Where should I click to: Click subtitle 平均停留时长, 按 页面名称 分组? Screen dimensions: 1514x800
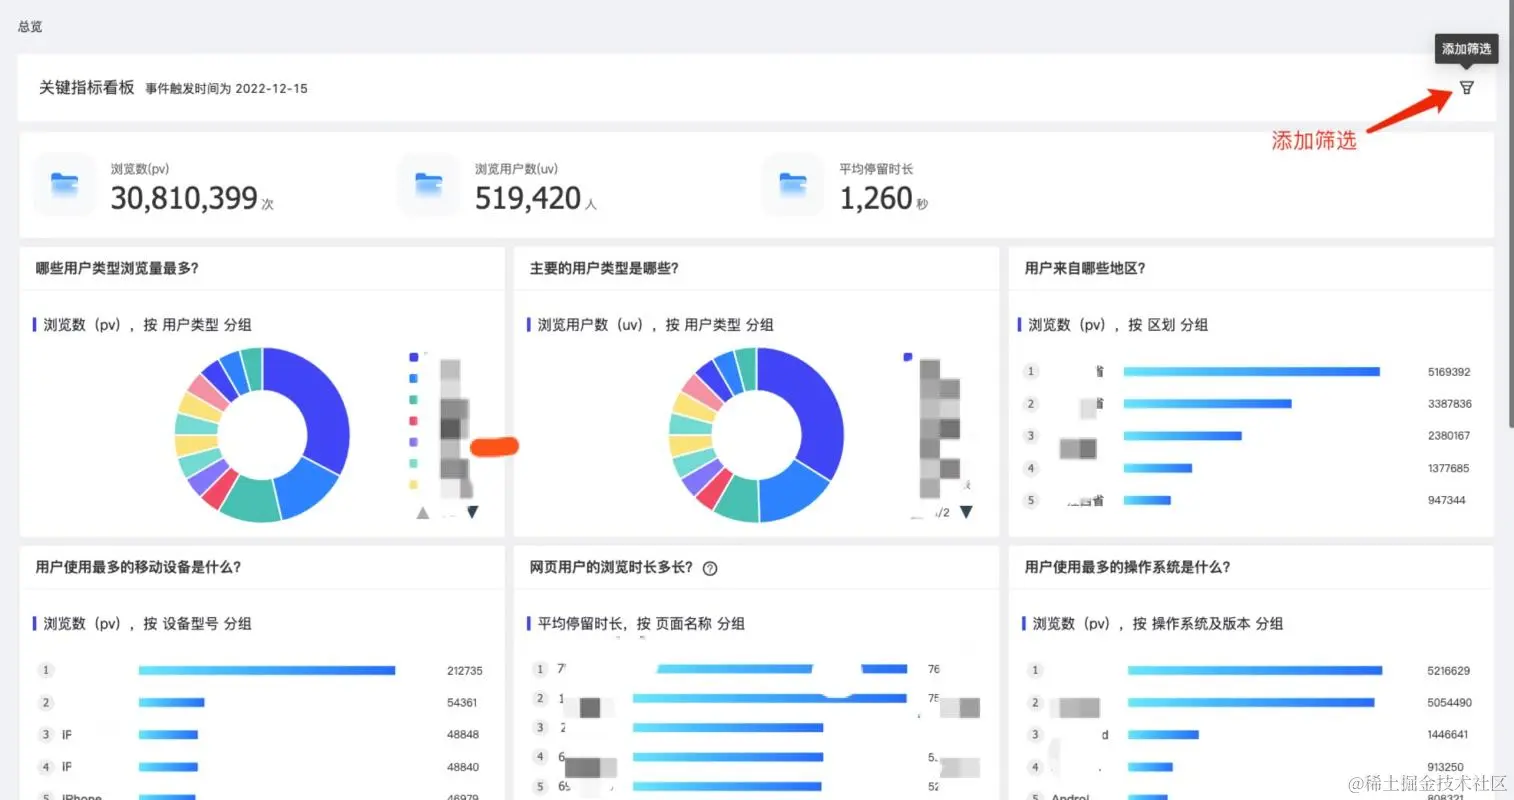641,624
